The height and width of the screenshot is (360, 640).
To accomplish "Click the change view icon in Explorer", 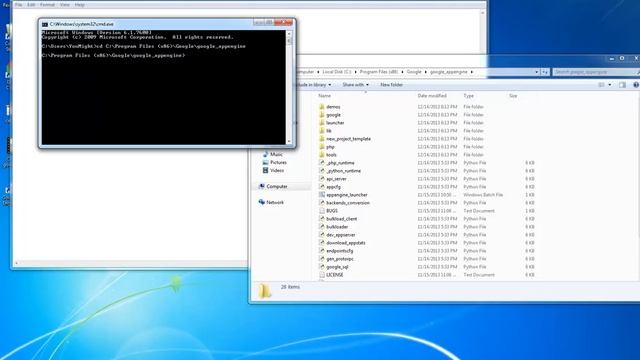I will coord(601,85).
